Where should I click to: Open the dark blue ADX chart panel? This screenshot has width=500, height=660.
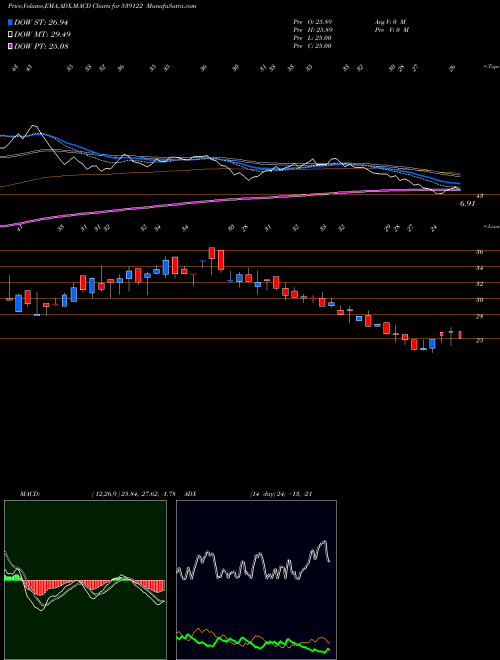(256, 580)
